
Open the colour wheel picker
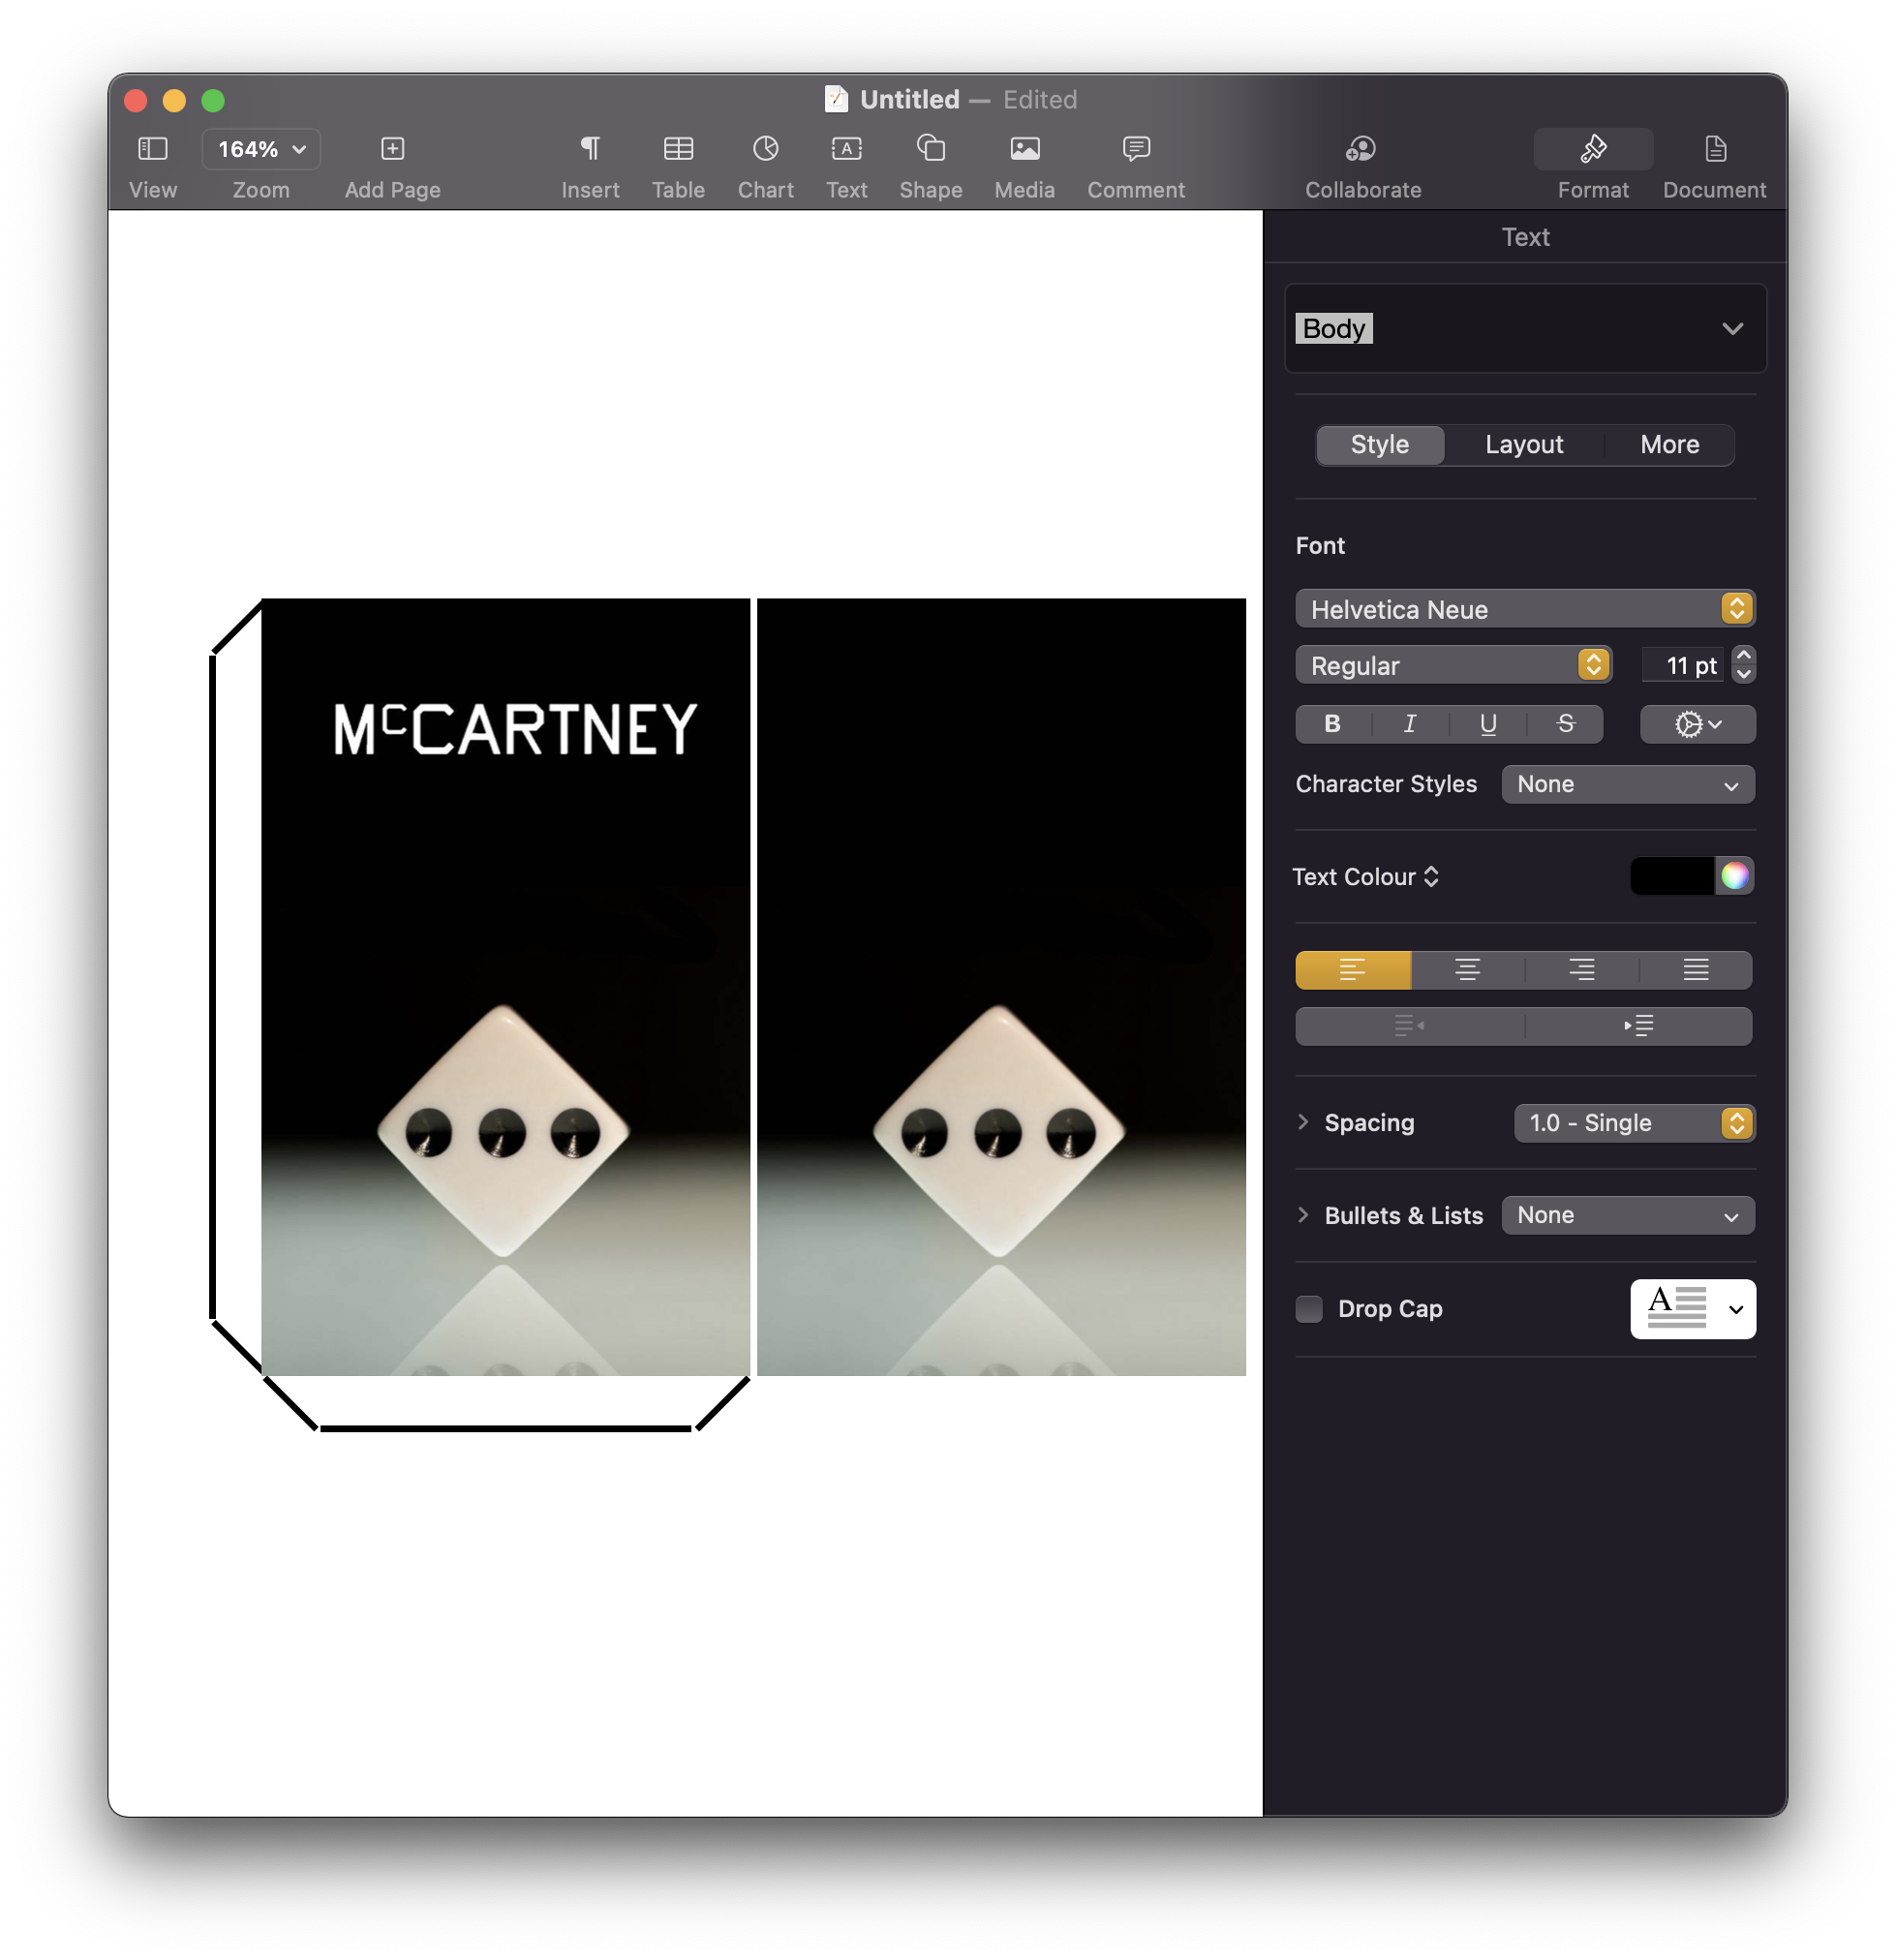click(1734, 876)
